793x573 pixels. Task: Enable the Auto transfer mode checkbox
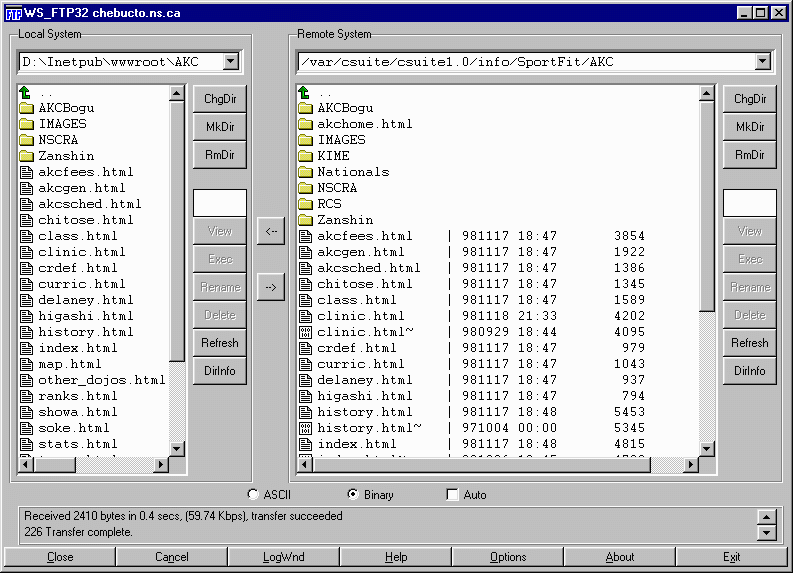point(453,494)
